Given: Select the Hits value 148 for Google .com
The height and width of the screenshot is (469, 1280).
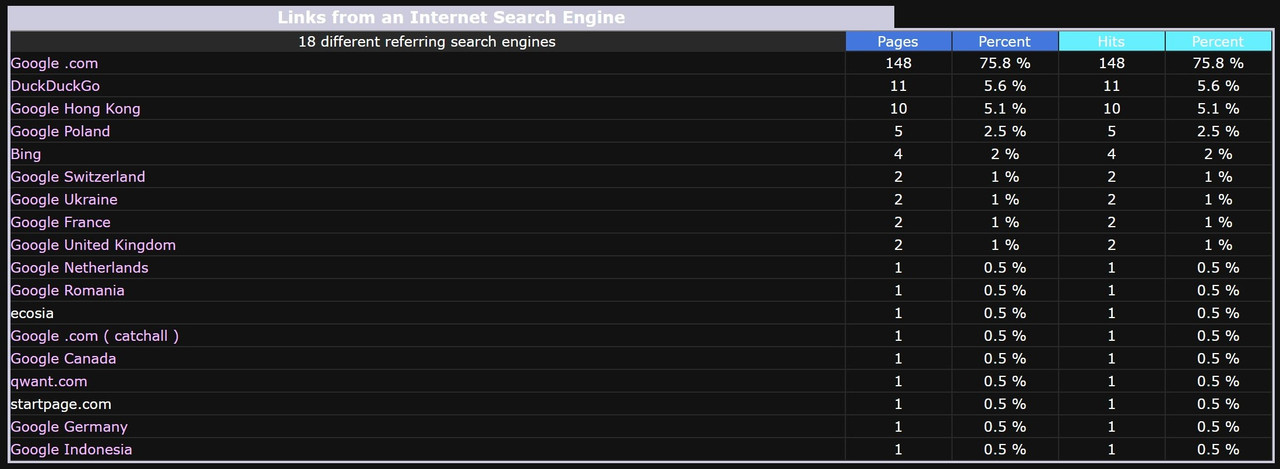Looking at the screenshot, I should 1112,63.
